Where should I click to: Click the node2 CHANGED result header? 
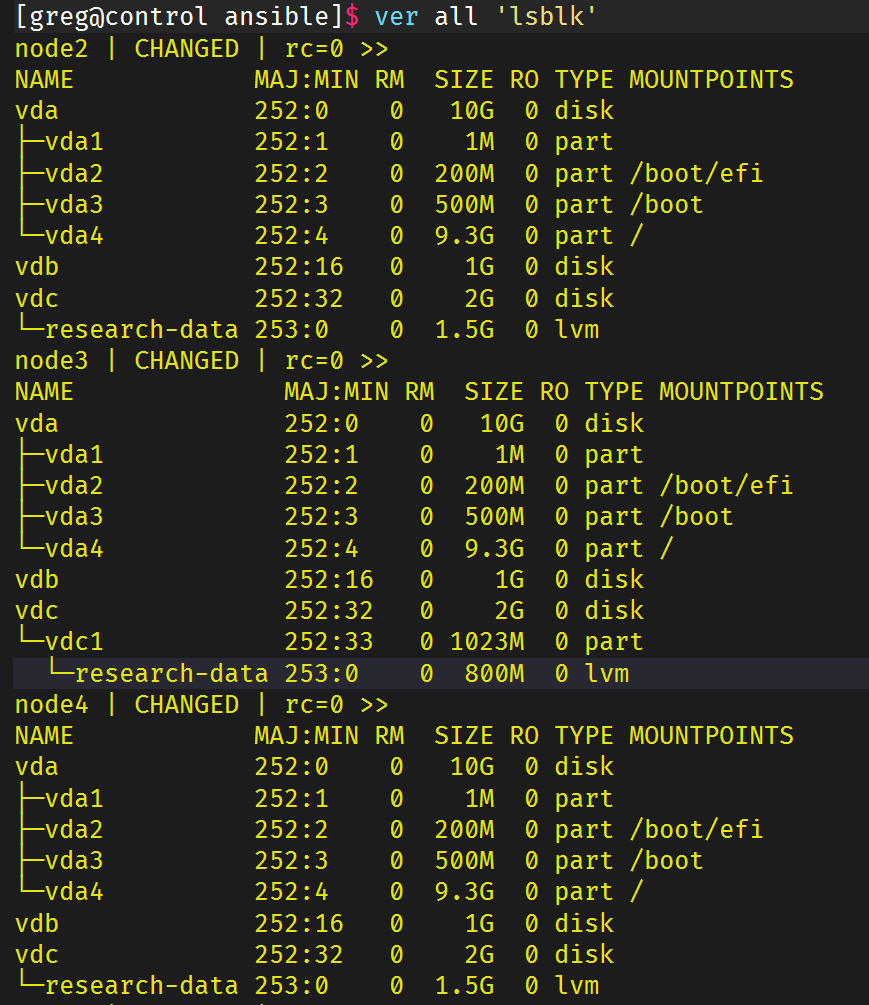coord(200,49)
